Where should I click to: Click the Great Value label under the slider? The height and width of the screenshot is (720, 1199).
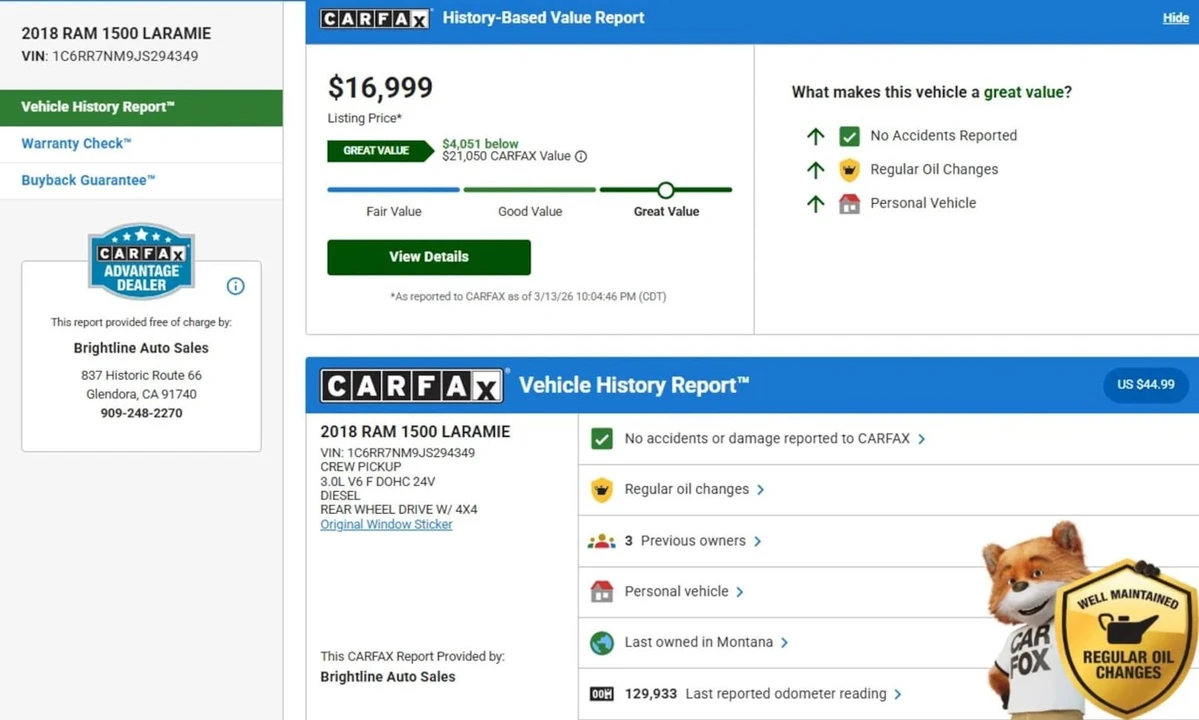[666, 212]
